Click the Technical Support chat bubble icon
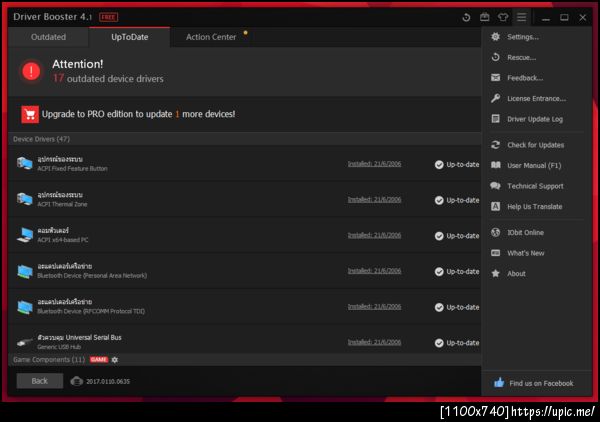The height and width of the screenshot is (422, 600). tap(495, 186)
